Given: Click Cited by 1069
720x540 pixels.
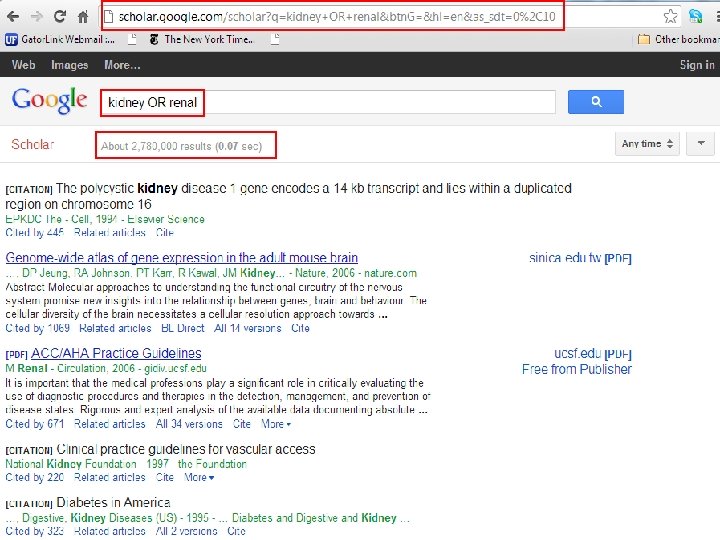Looking at the screenshot, I should click(38, 328).
